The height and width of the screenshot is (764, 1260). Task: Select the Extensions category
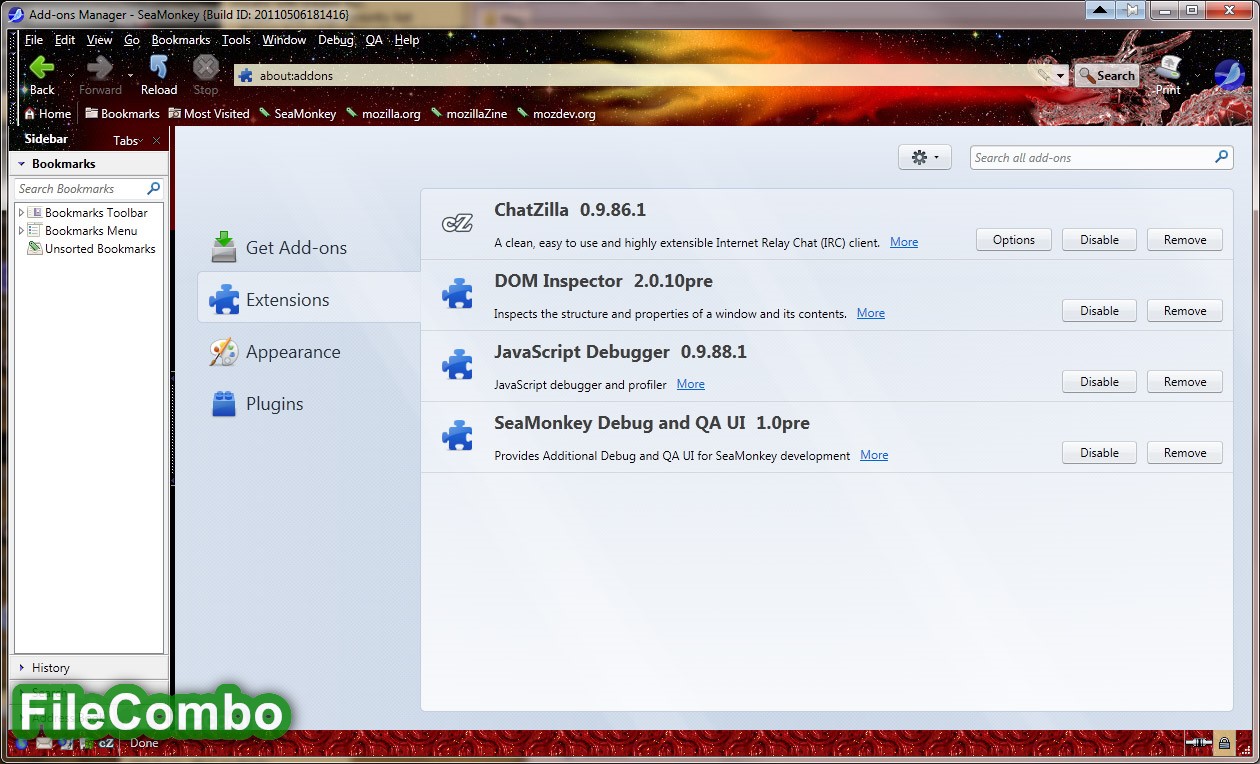coord(308,299)
